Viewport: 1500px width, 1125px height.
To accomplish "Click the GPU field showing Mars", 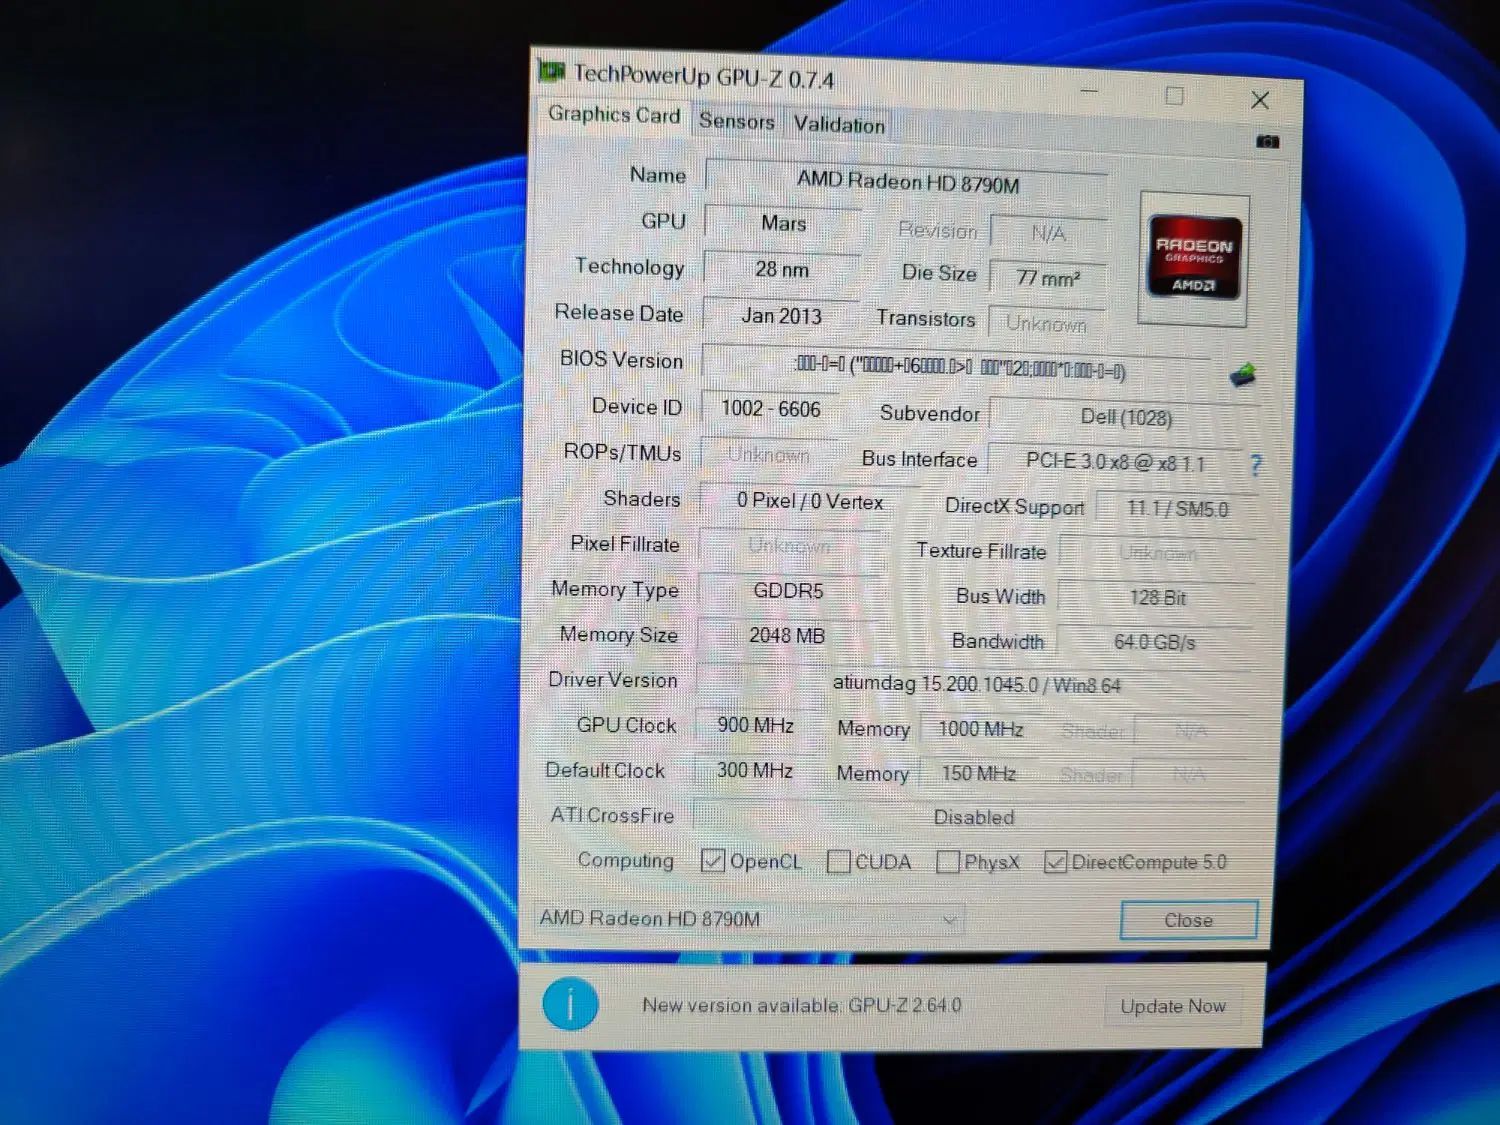I will (x=783, y=223).
